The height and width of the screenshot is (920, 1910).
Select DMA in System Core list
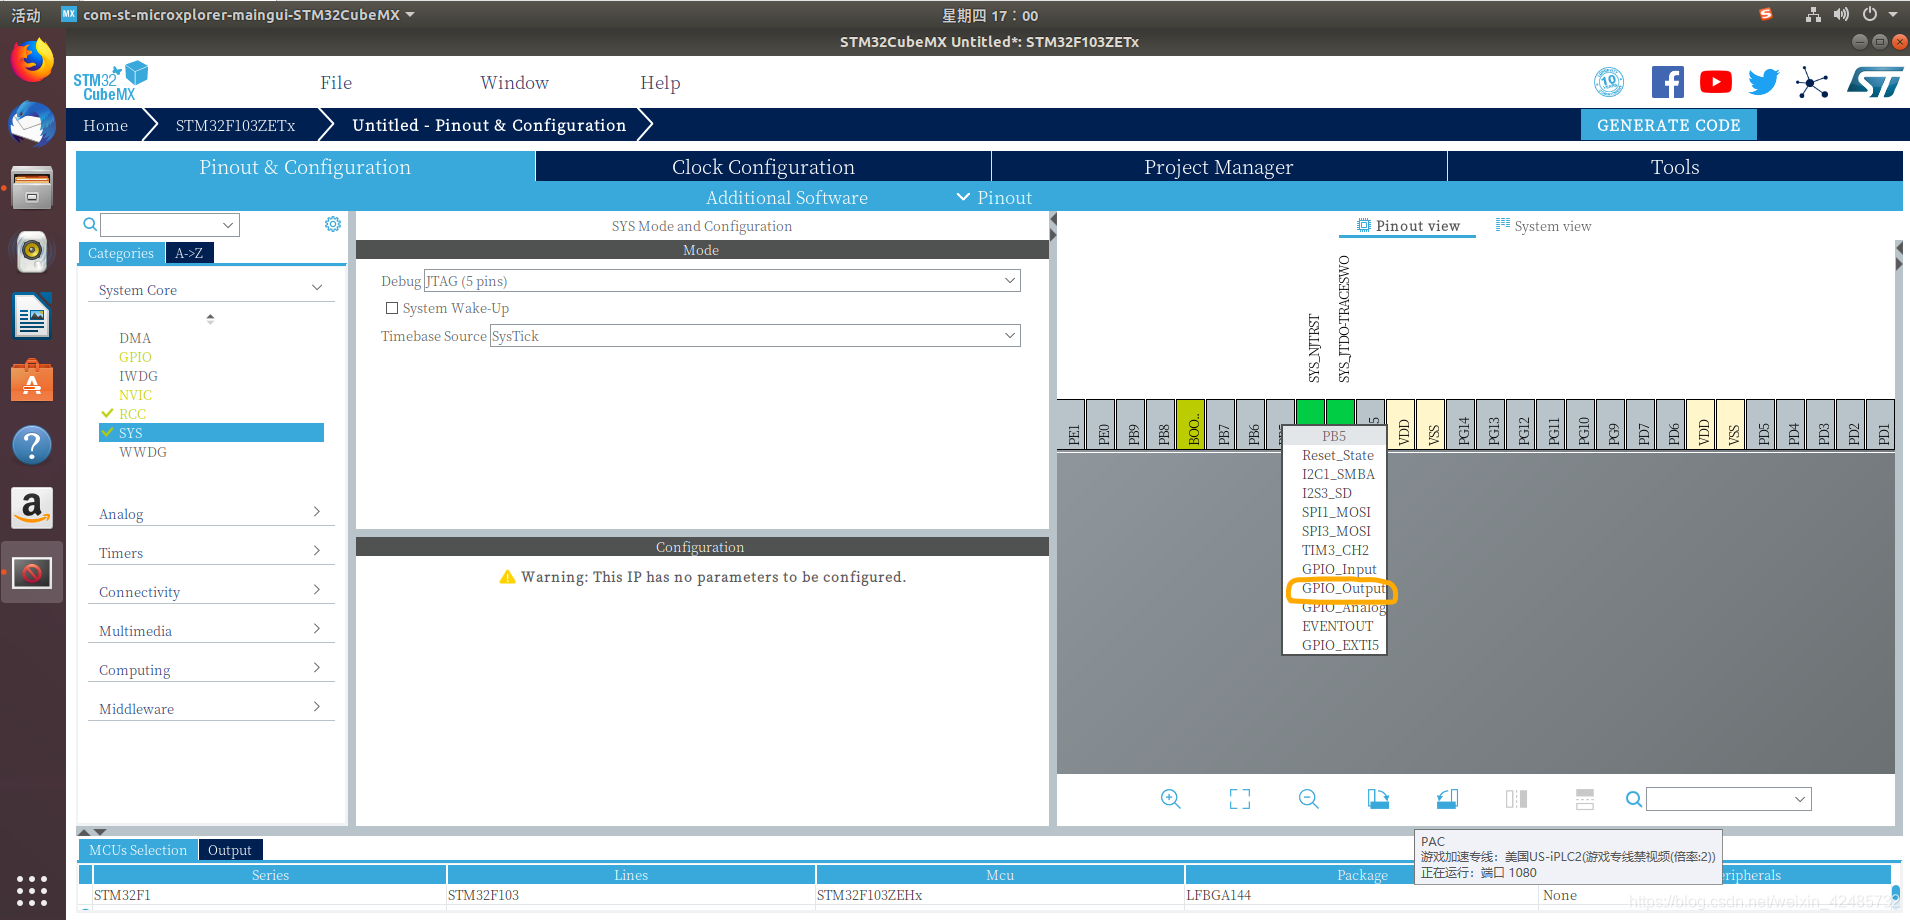pyautogui.click(x=135, y=338)
